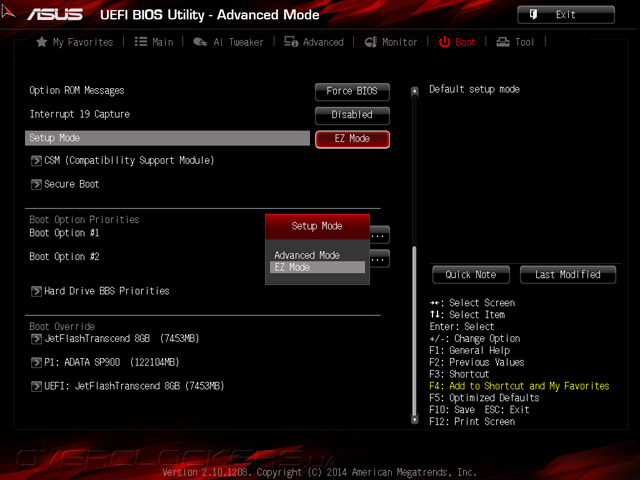Image resolution: width=640 pixels, height=480 pixels.
Task: Select the Option ROM Messages label
Action: coord(77,91)
